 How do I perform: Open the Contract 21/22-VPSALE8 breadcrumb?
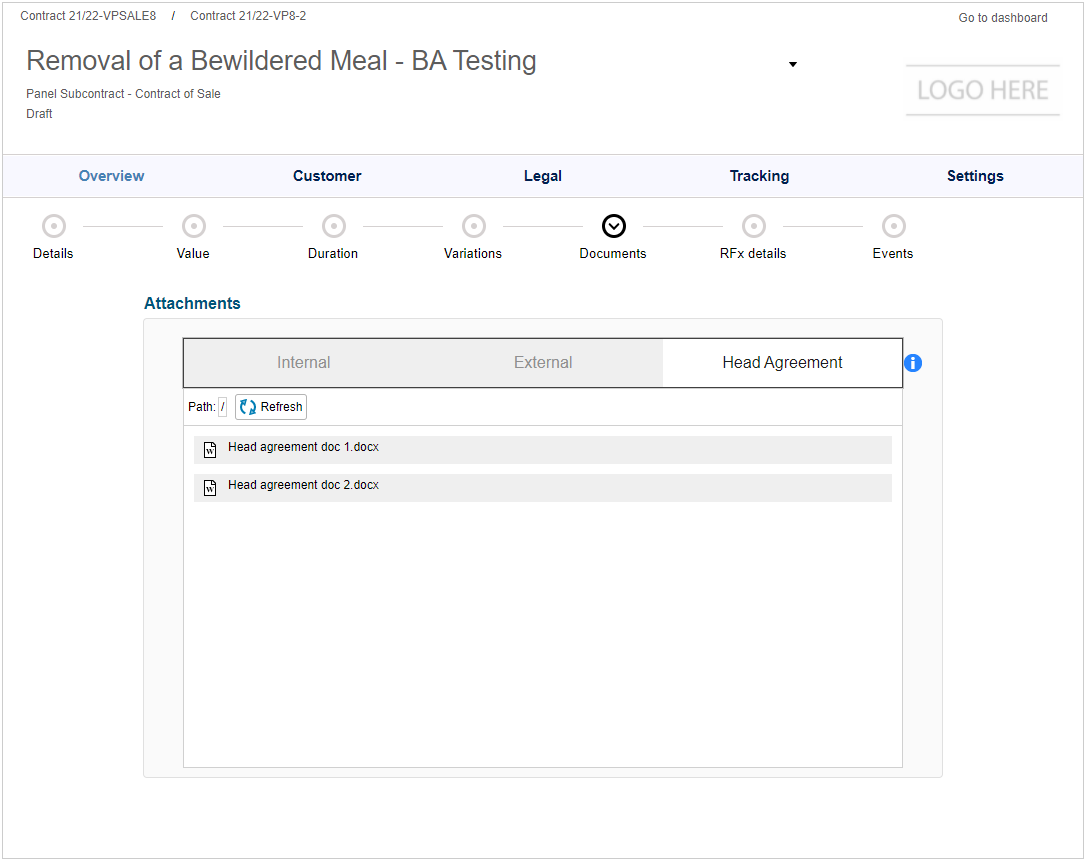[88, 16]
